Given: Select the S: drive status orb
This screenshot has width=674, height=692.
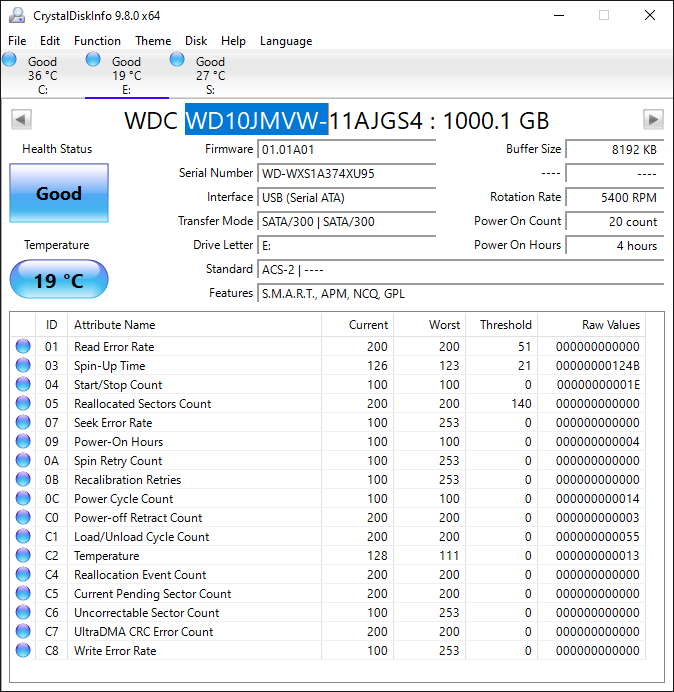Looking at the screenshot, I should [x=177, y=59].
